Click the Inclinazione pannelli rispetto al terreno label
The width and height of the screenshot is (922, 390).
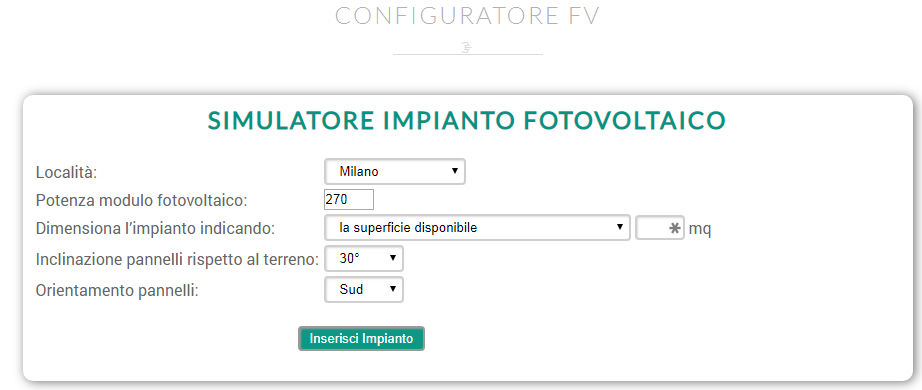coord(177,259)
